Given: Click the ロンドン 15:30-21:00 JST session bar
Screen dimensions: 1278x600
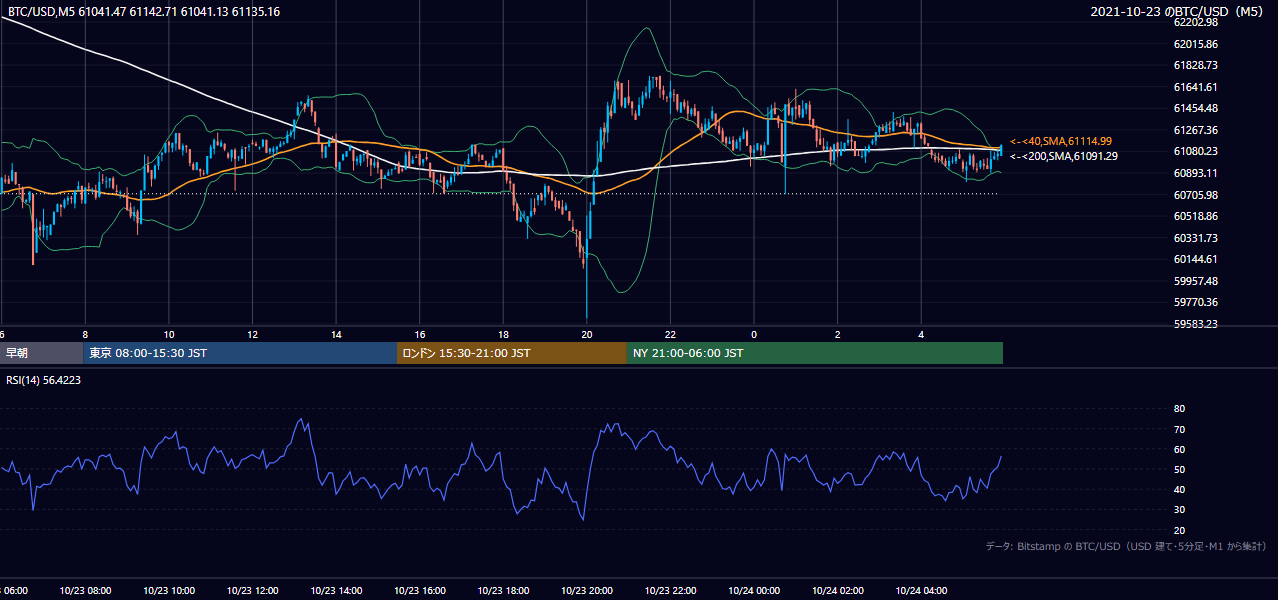Looking at the screenshot, I should click(512, 353).
